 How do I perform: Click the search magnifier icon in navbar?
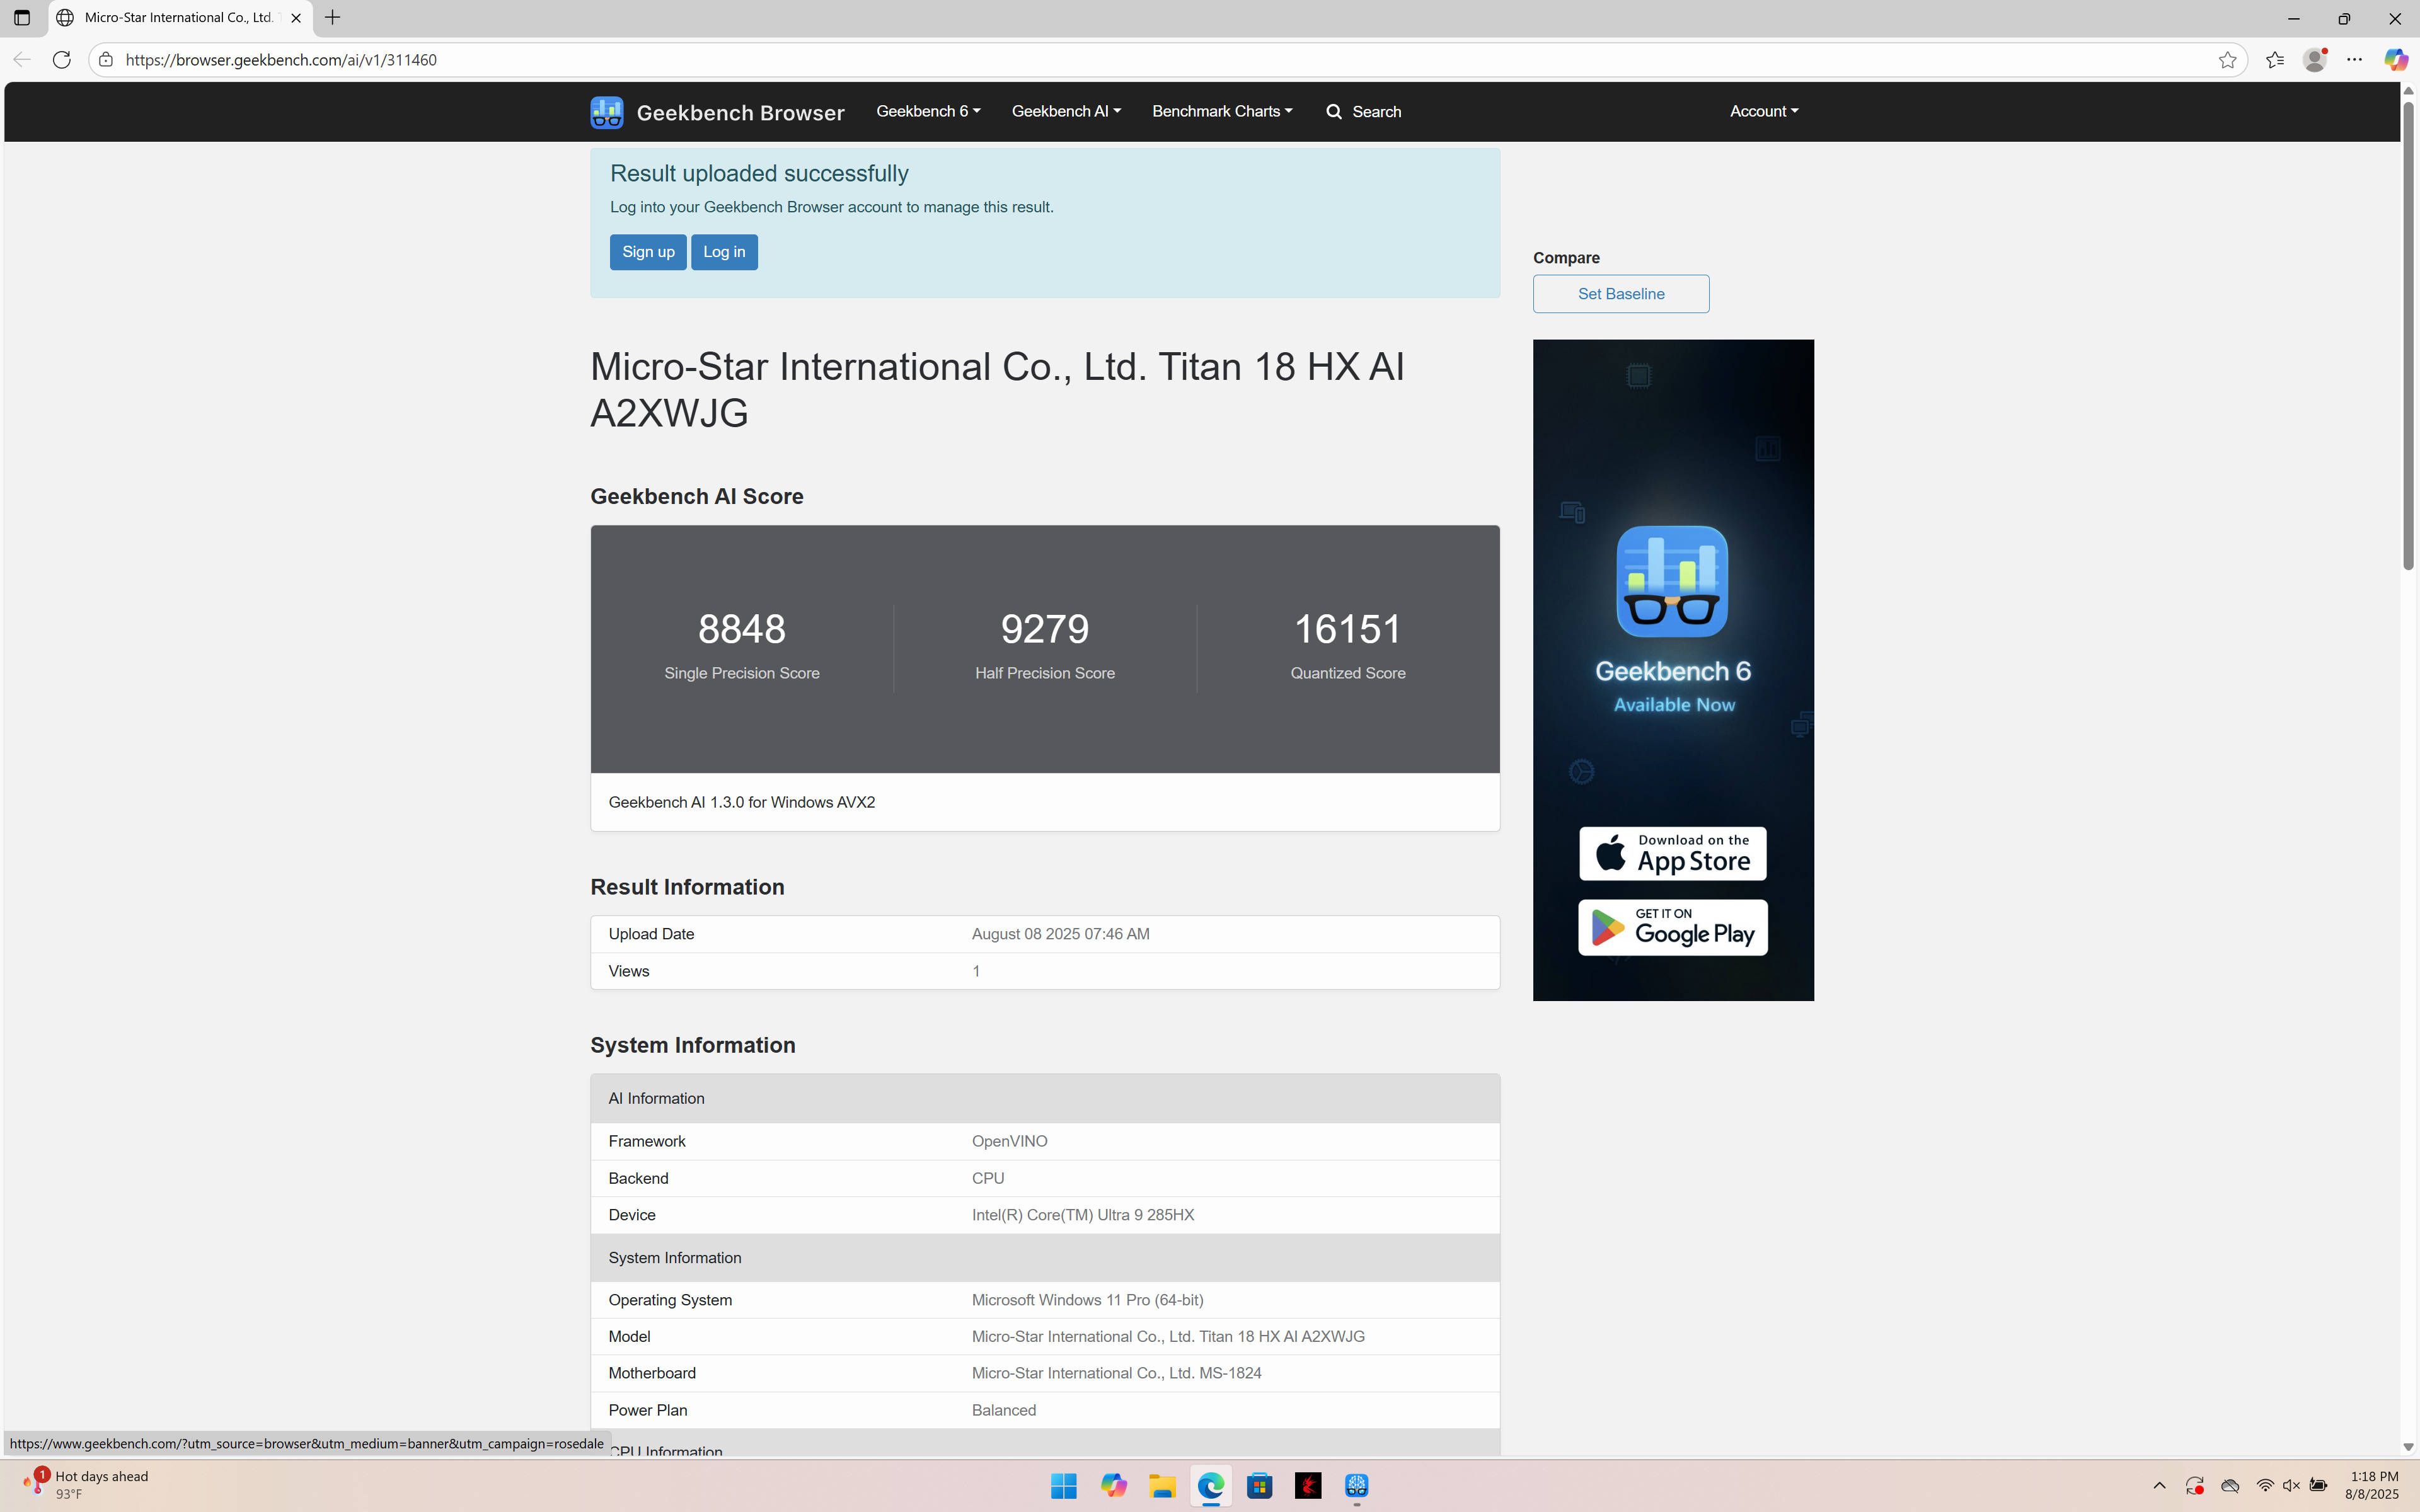click(x=1333, y=112)
